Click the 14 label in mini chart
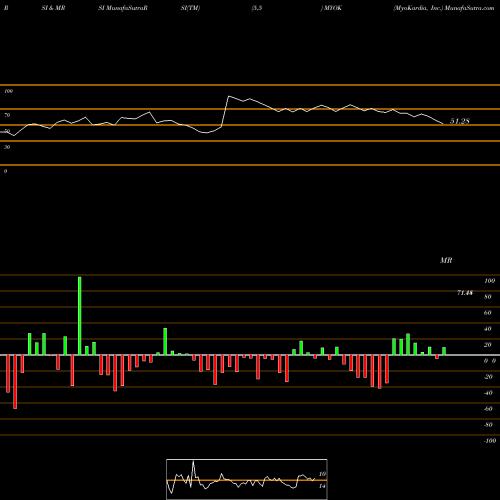Viewport: 500px width, 500px height. pyautogui.click(x=322, y=486)
